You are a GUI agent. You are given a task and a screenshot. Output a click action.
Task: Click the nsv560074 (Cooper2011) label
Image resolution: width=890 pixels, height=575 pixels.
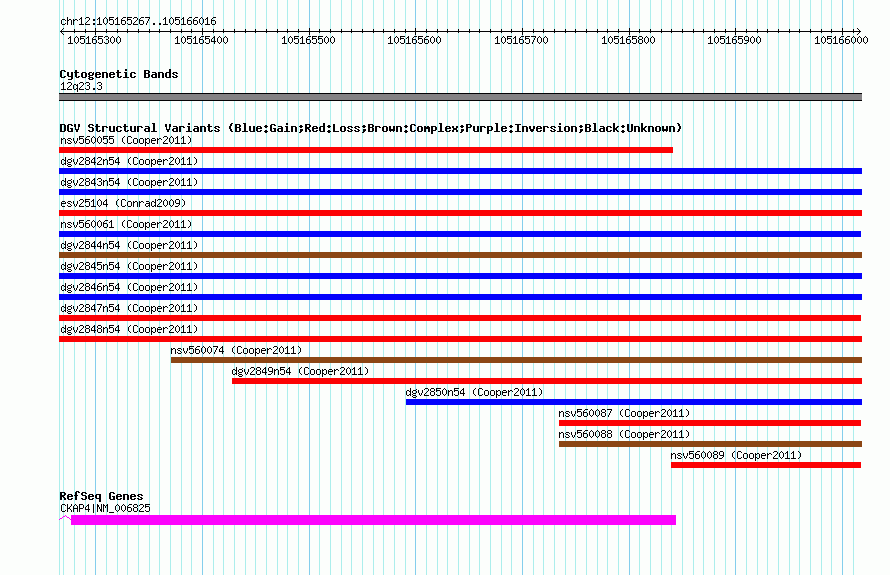pyautogui.click(x=236, y=350)
